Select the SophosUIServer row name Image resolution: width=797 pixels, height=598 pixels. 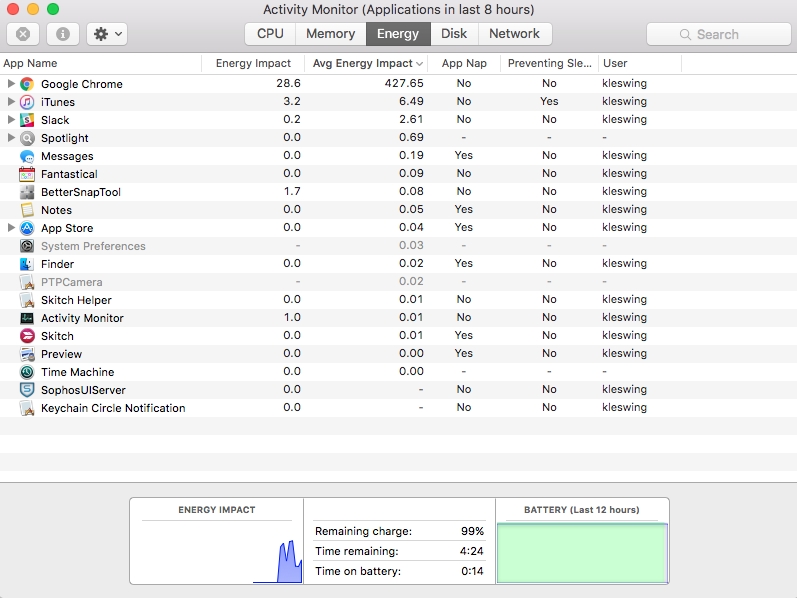[x=83, y=390]
